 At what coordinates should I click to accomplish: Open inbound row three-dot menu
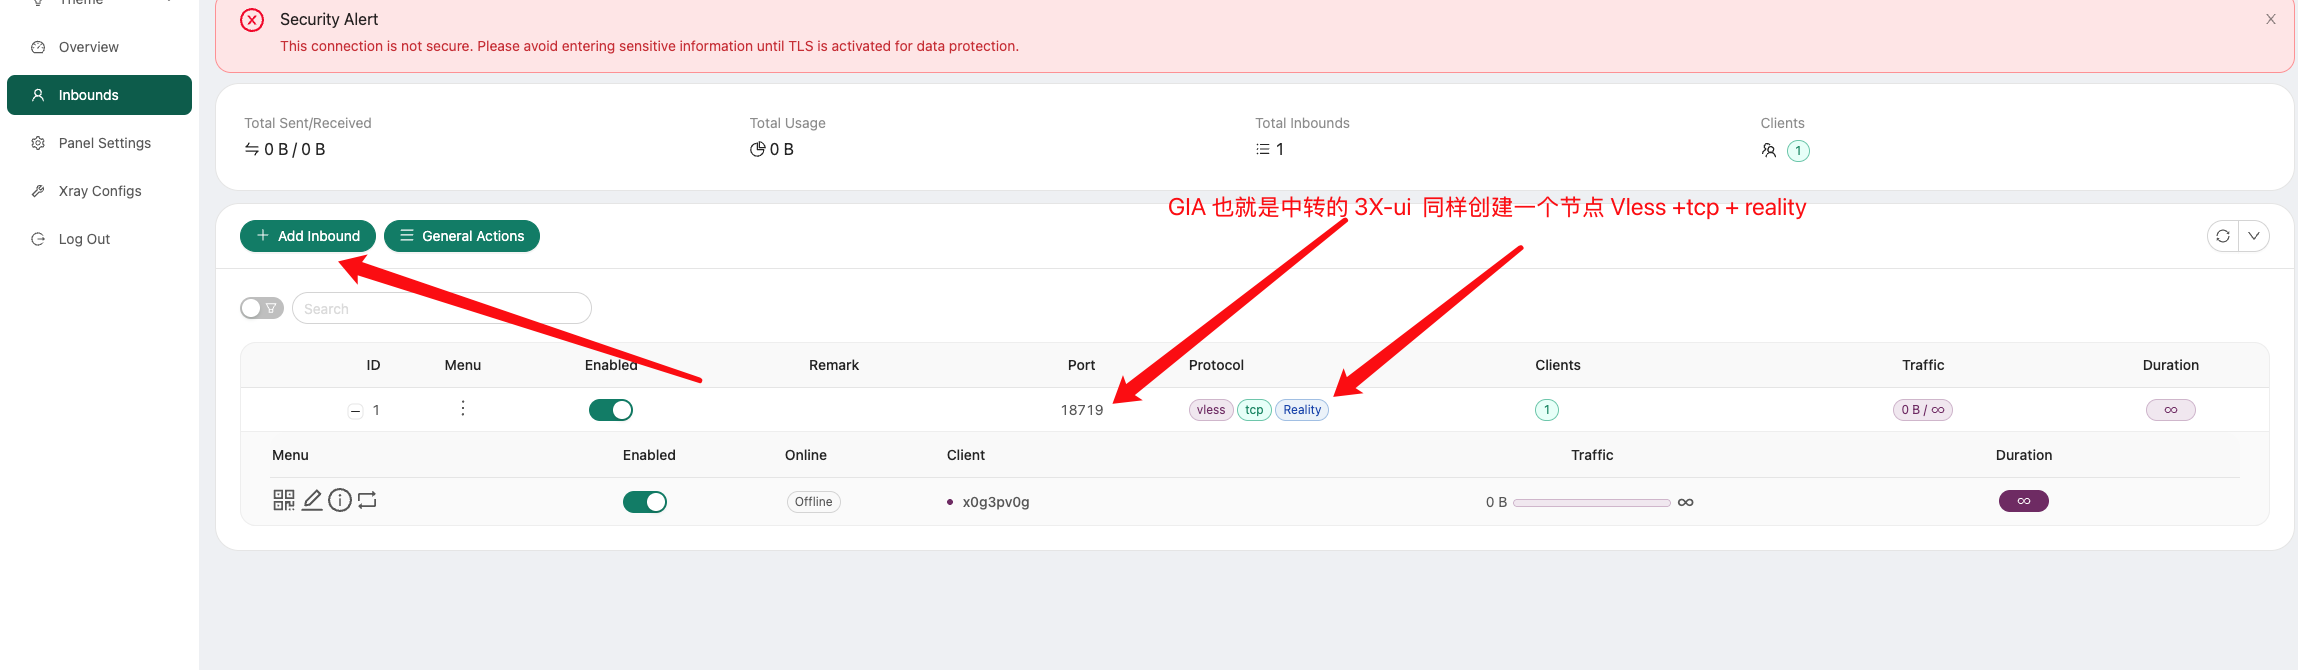click(x=462, y=409)
